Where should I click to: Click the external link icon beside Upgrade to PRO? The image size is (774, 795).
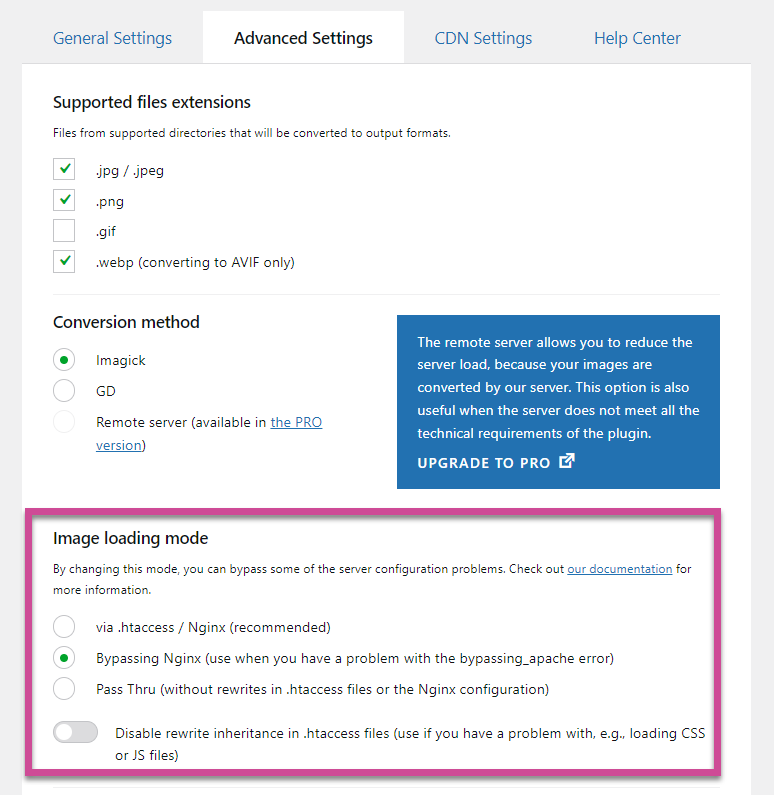pyautogui.click(x=567, y=461)
